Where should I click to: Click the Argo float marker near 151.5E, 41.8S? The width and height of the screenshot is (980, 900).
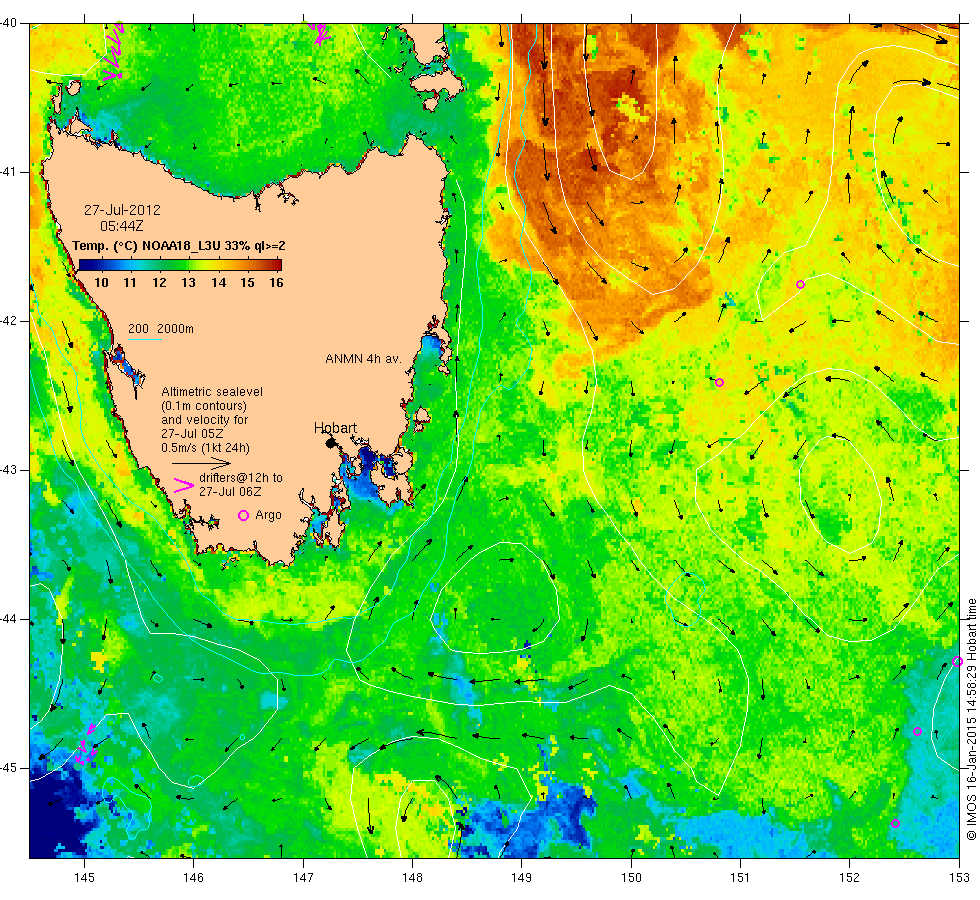800,284
